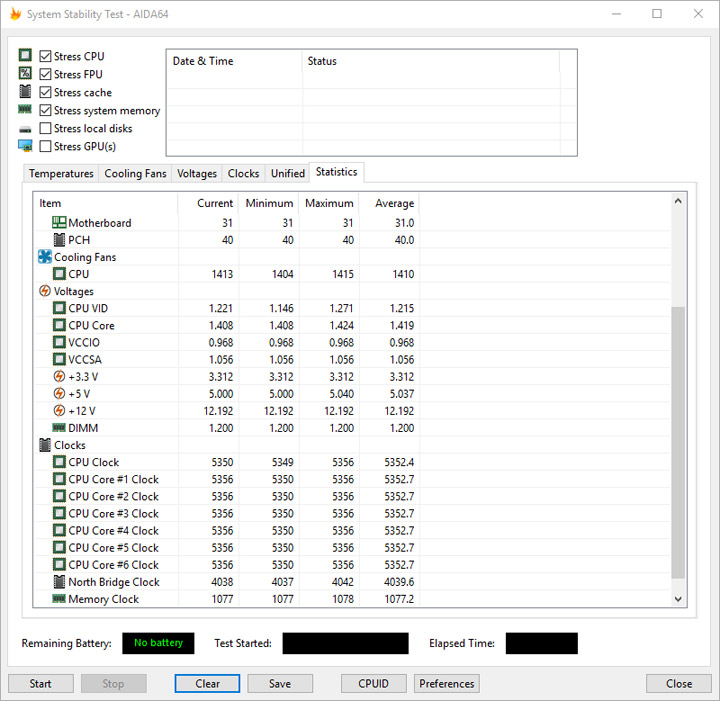Click the Save button
This screenshot has width=720, height=701.
[280, 684]
